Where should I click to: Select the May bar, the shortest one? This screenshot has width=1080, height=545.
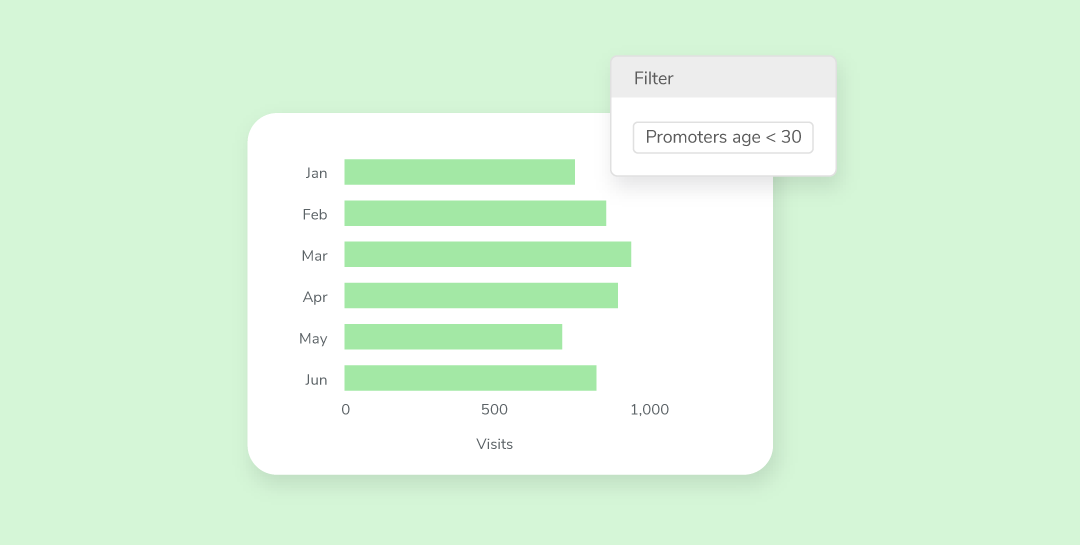(453, 337)
